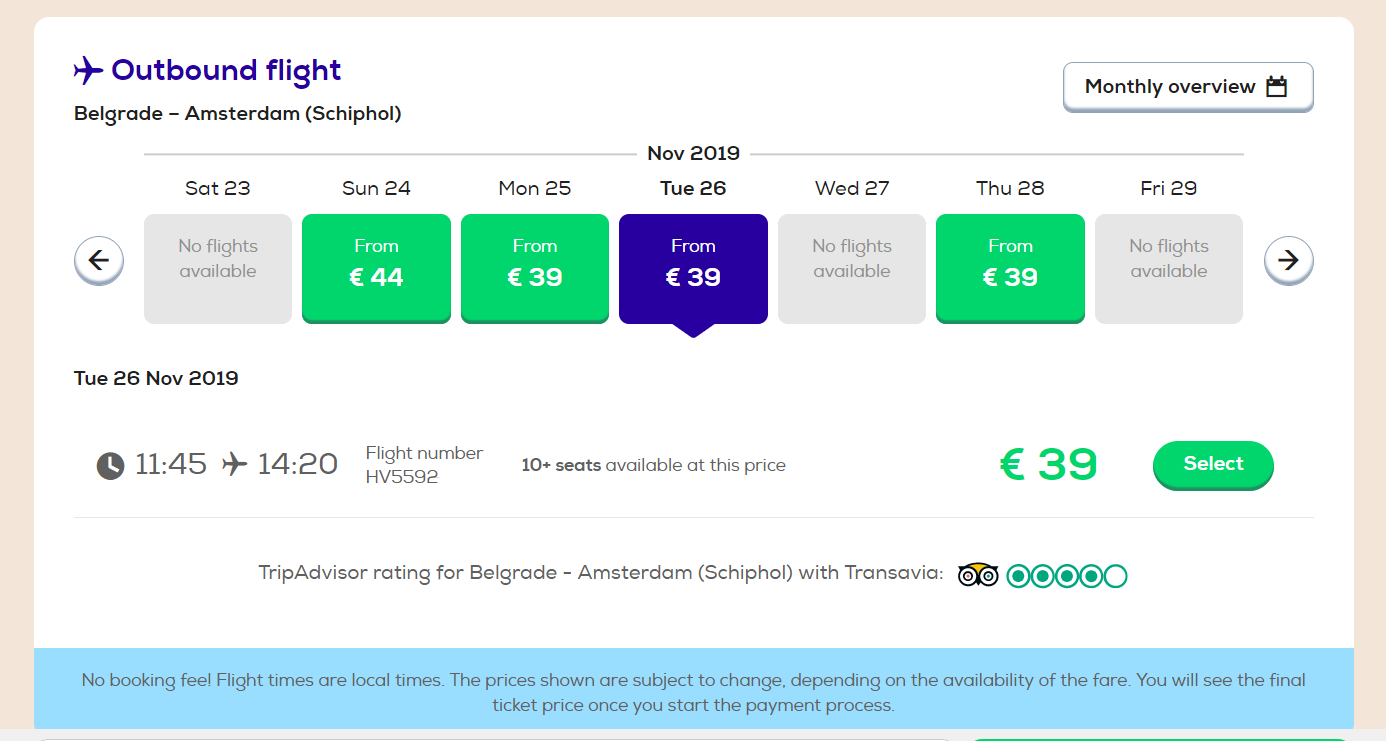Select the Tue 26 highlighted fare tile
1386x741 pixels.
pos(693,268)
